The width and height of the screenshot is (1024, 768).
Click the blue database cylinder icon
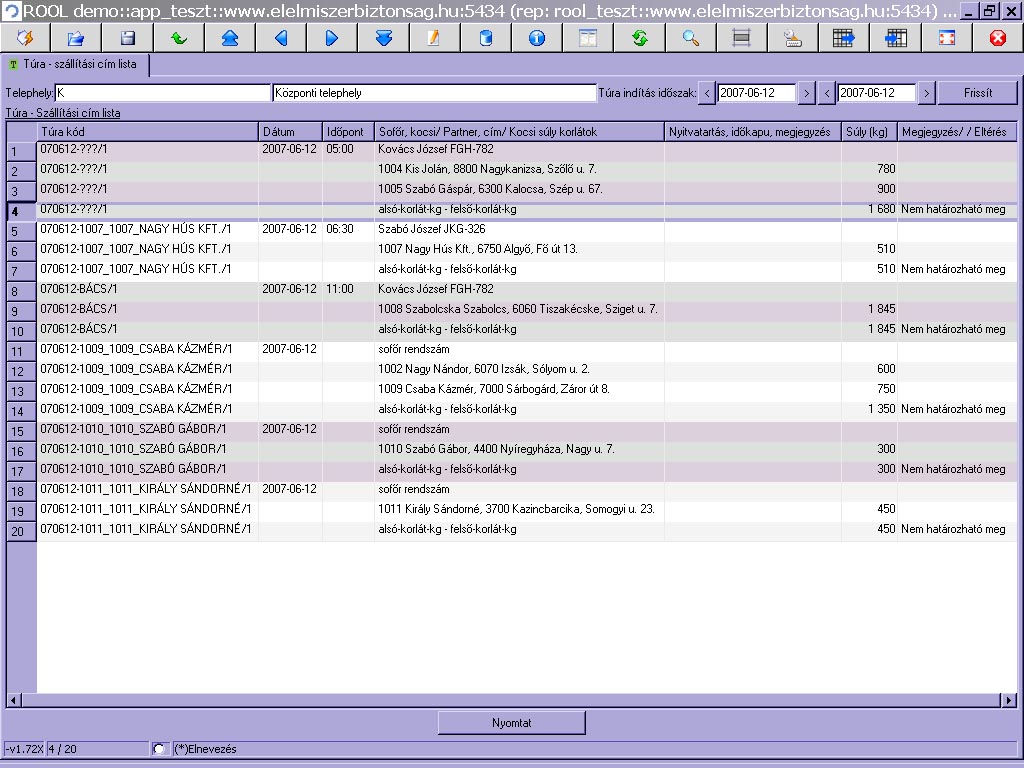(x=485, y=38)
